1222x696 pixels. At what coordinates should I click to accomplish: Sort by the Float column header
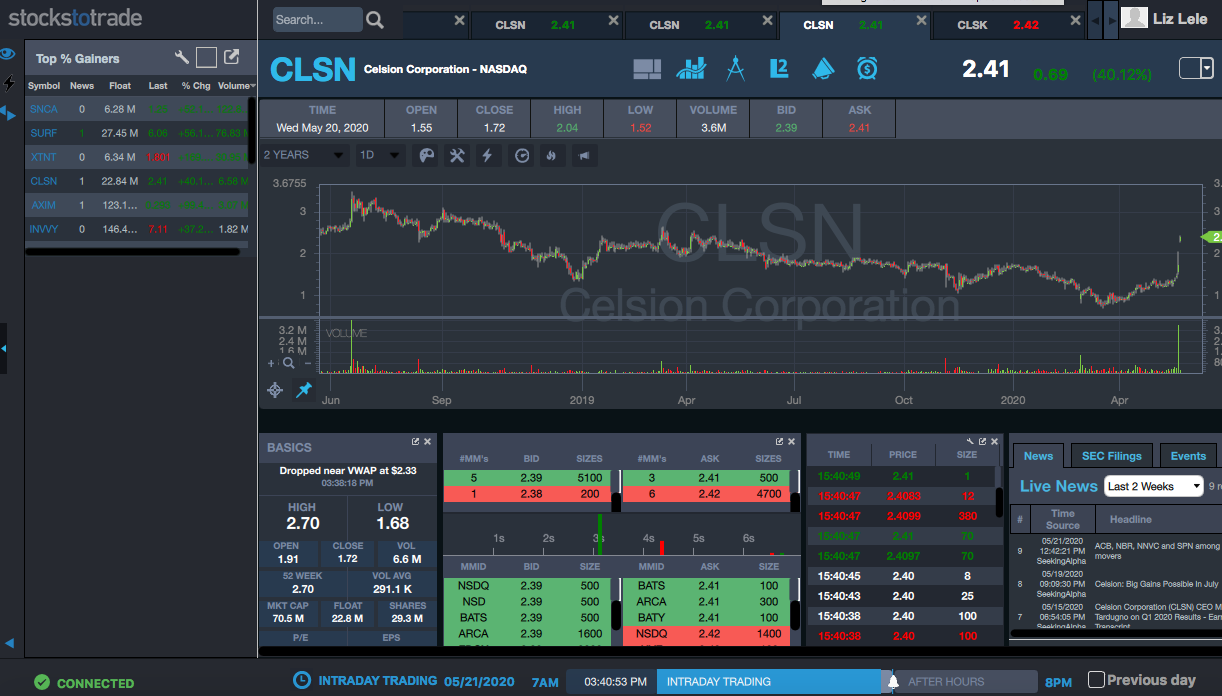pos(120,86)
